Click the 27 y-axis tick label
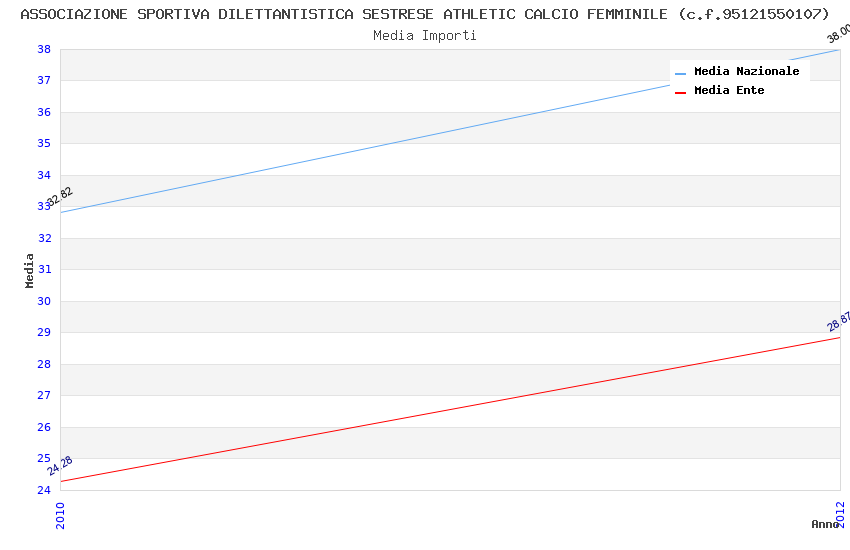Image resolution: width=850 pixels, height=550 pixels. coord(44,395)
